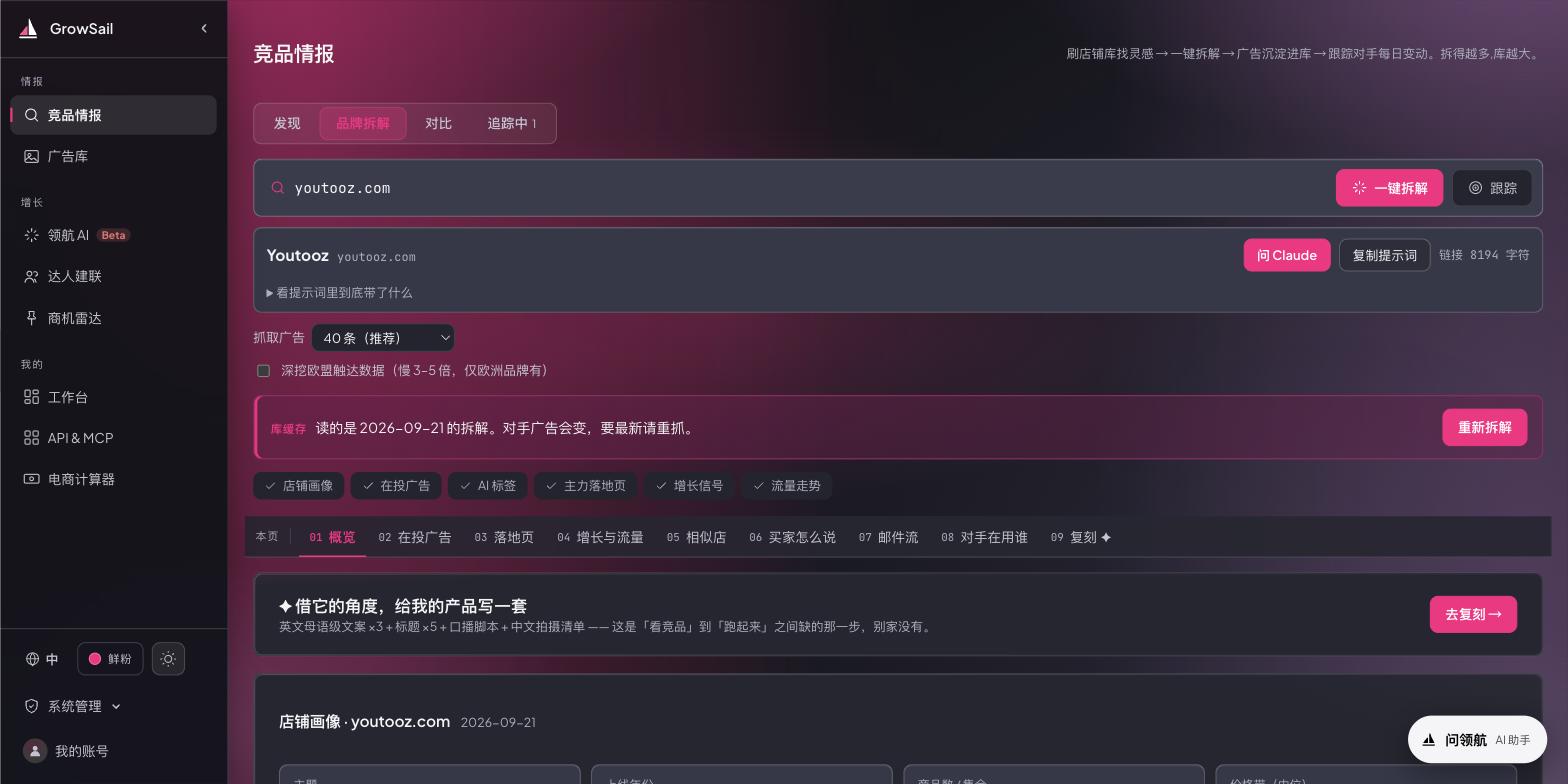The width and height of the screenshot is (1568, 784).
Task: Toggle 店铺画像 chip
Action: (x=299, y=486)
